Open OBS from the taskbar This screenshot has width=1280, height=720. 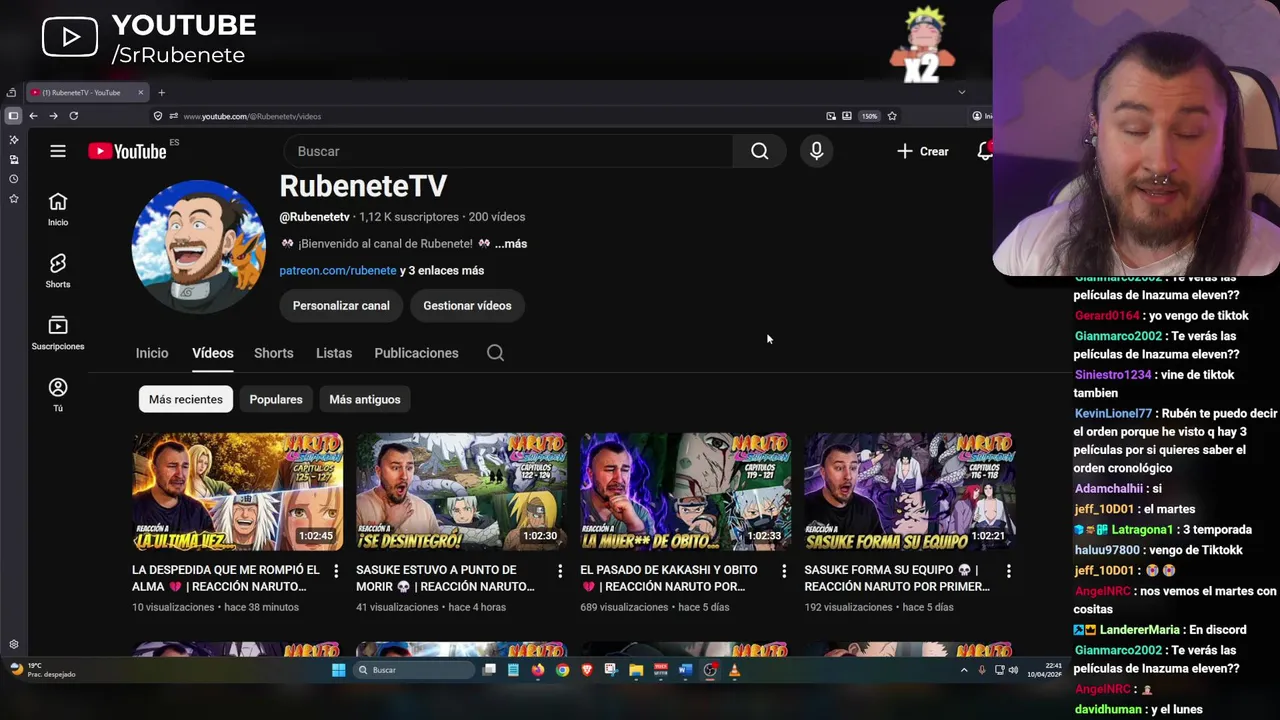click(710, 670)
